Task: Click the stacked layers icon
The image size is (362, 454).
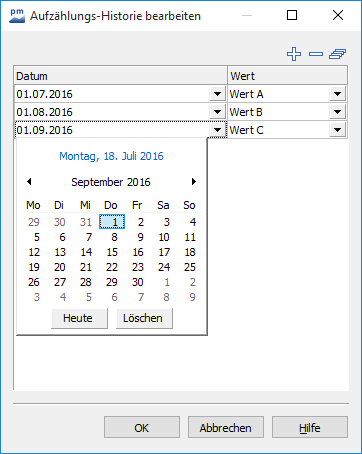Action: click(x=338, y=54)
